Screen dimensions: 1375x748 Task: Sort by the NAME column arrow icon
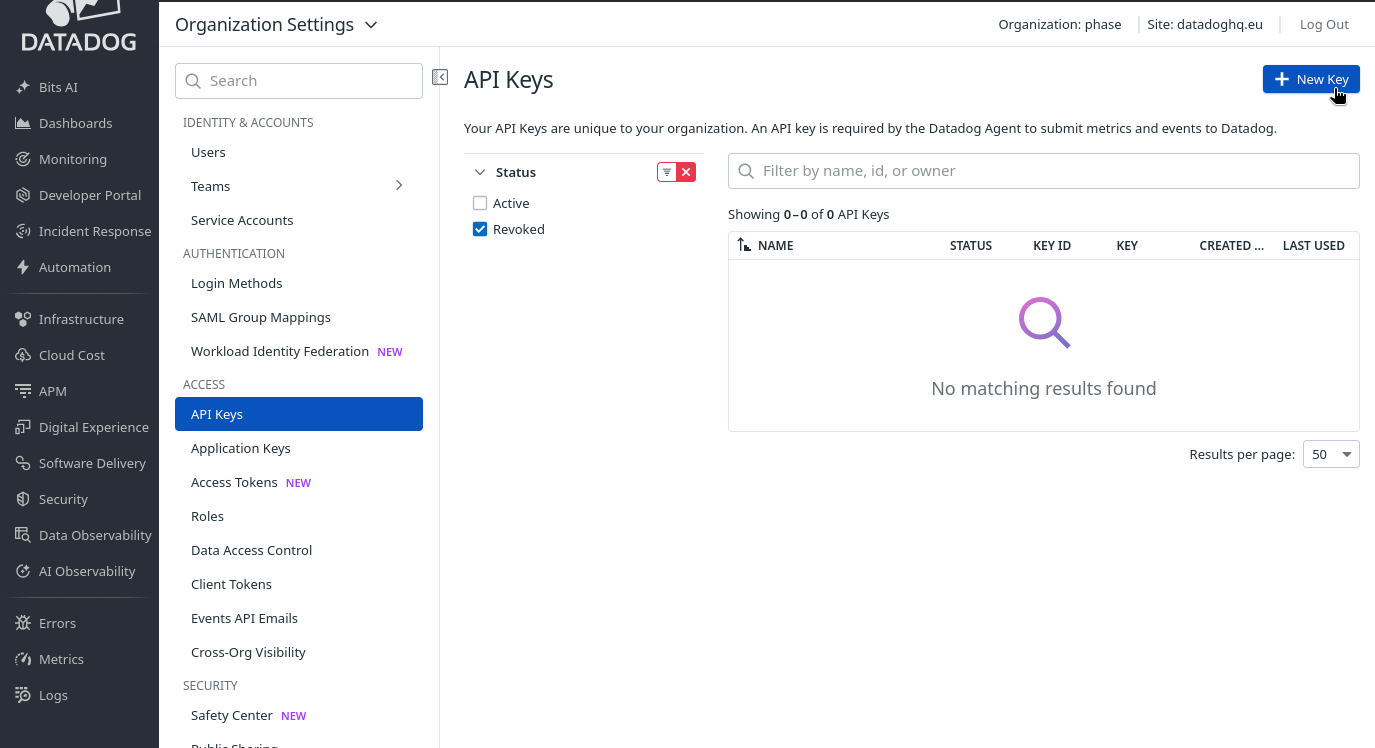click(x=743, y=245)
